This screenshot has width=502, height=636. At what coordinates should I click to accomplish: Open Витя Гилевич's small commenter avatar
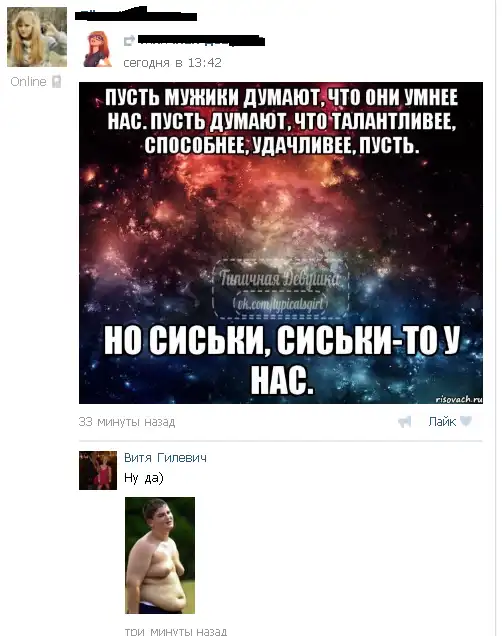(x=98, y=470)
